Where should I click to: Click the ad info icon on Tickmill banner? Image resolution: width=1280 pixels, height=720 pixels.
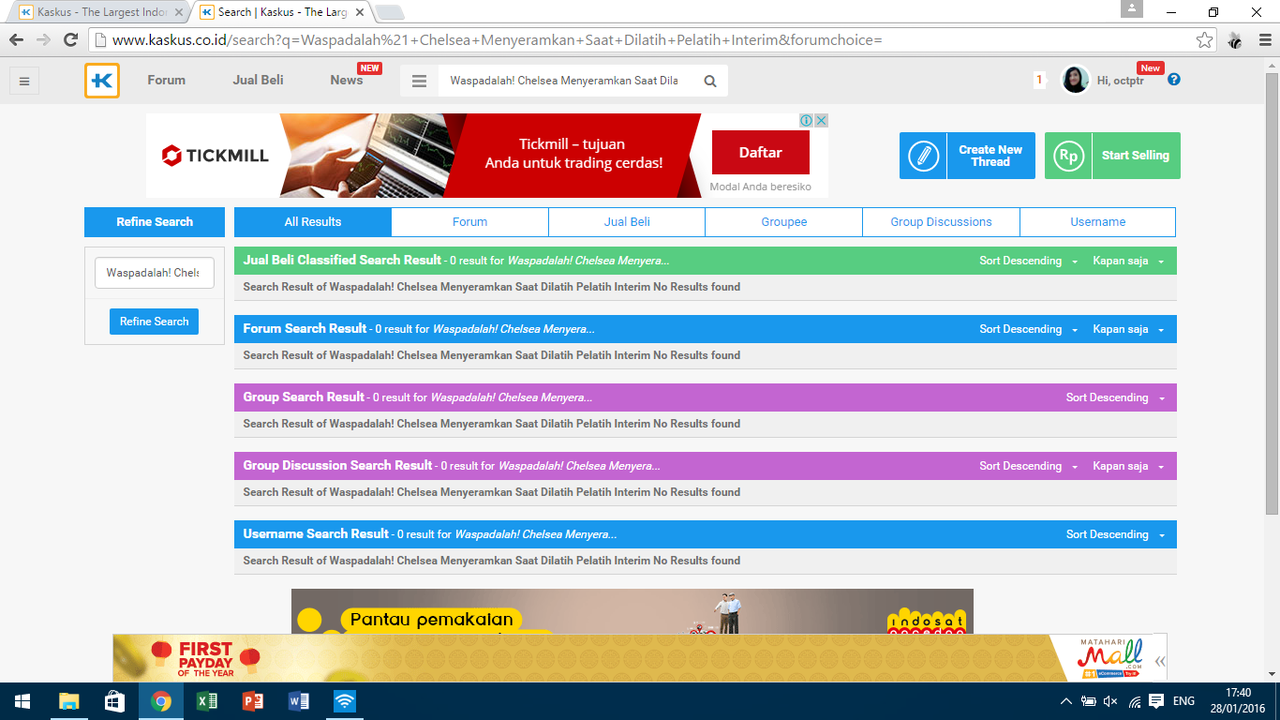click(806, 120)
